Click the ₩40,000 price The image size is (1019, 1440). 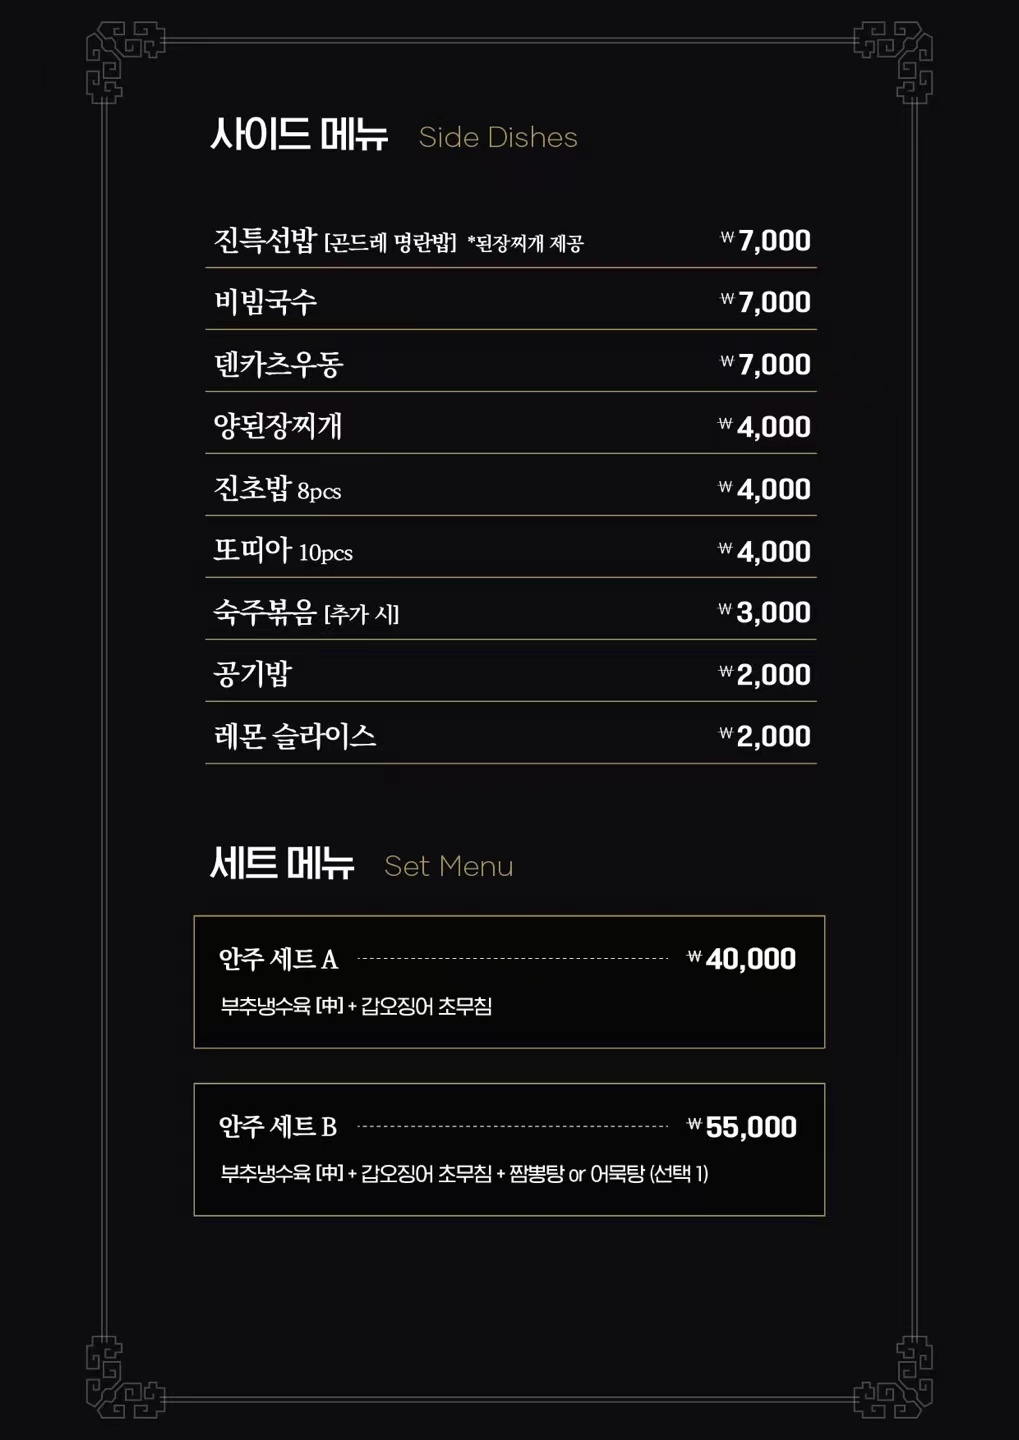tap(742, 959)
